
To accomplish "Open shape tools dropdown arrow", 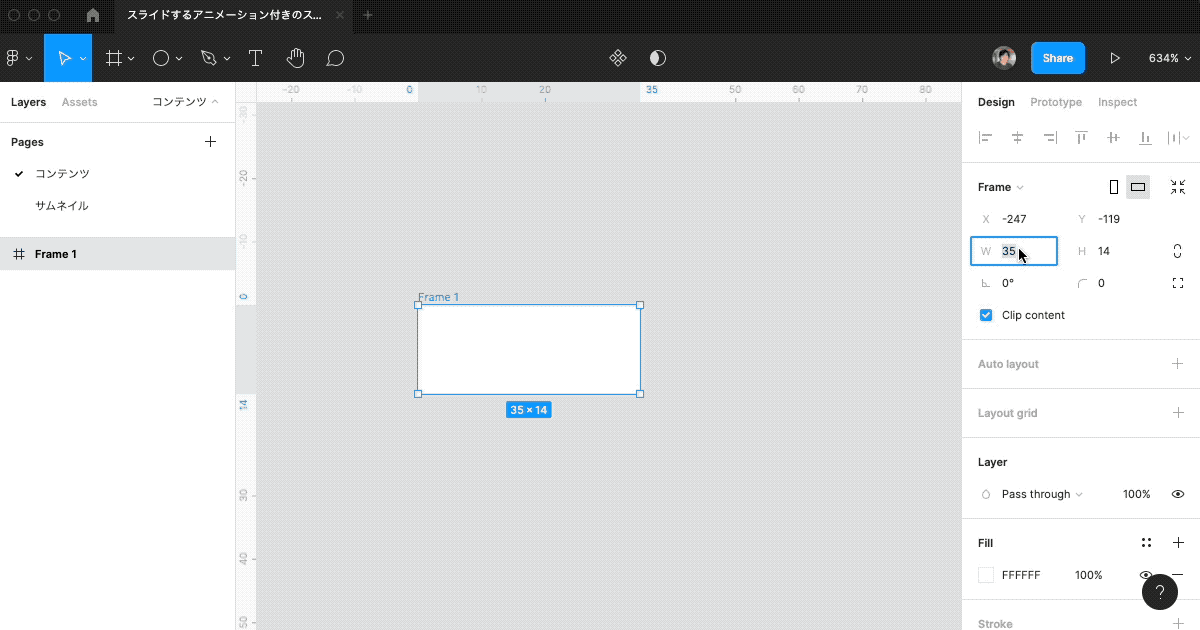I will click(x=179, y=59).
